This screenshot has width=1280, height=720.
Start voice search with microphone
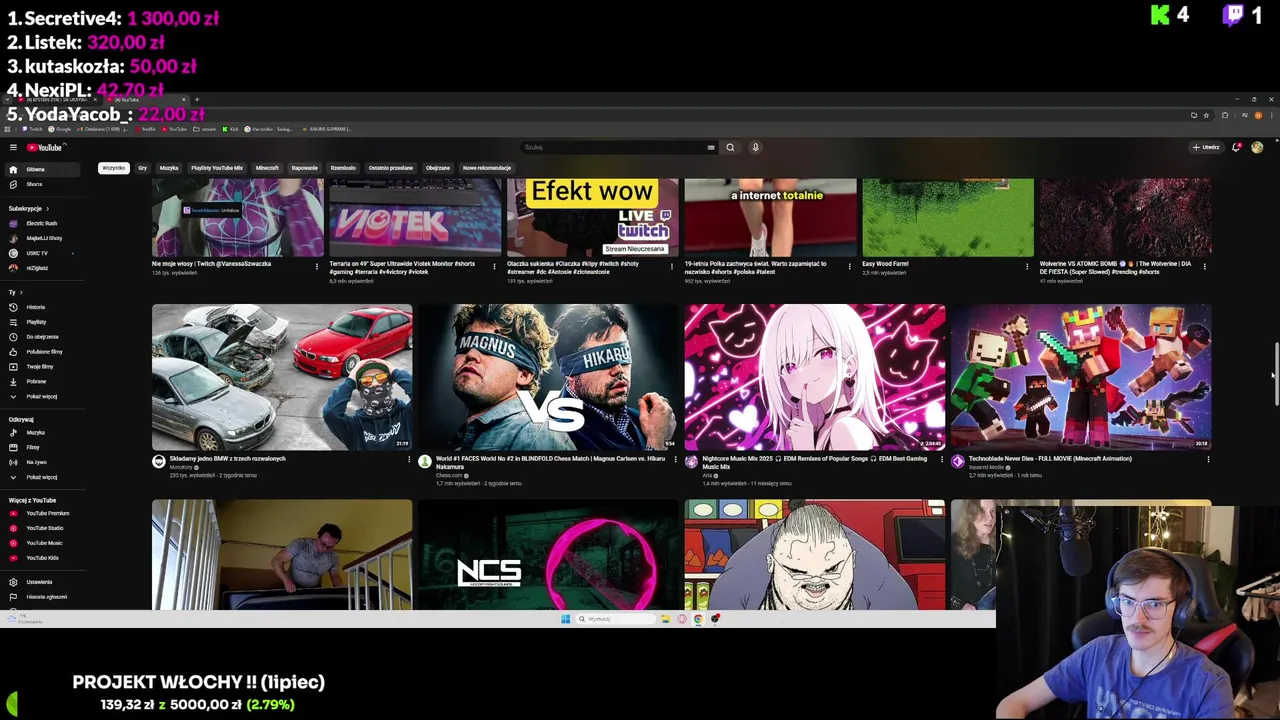point(755,147)
